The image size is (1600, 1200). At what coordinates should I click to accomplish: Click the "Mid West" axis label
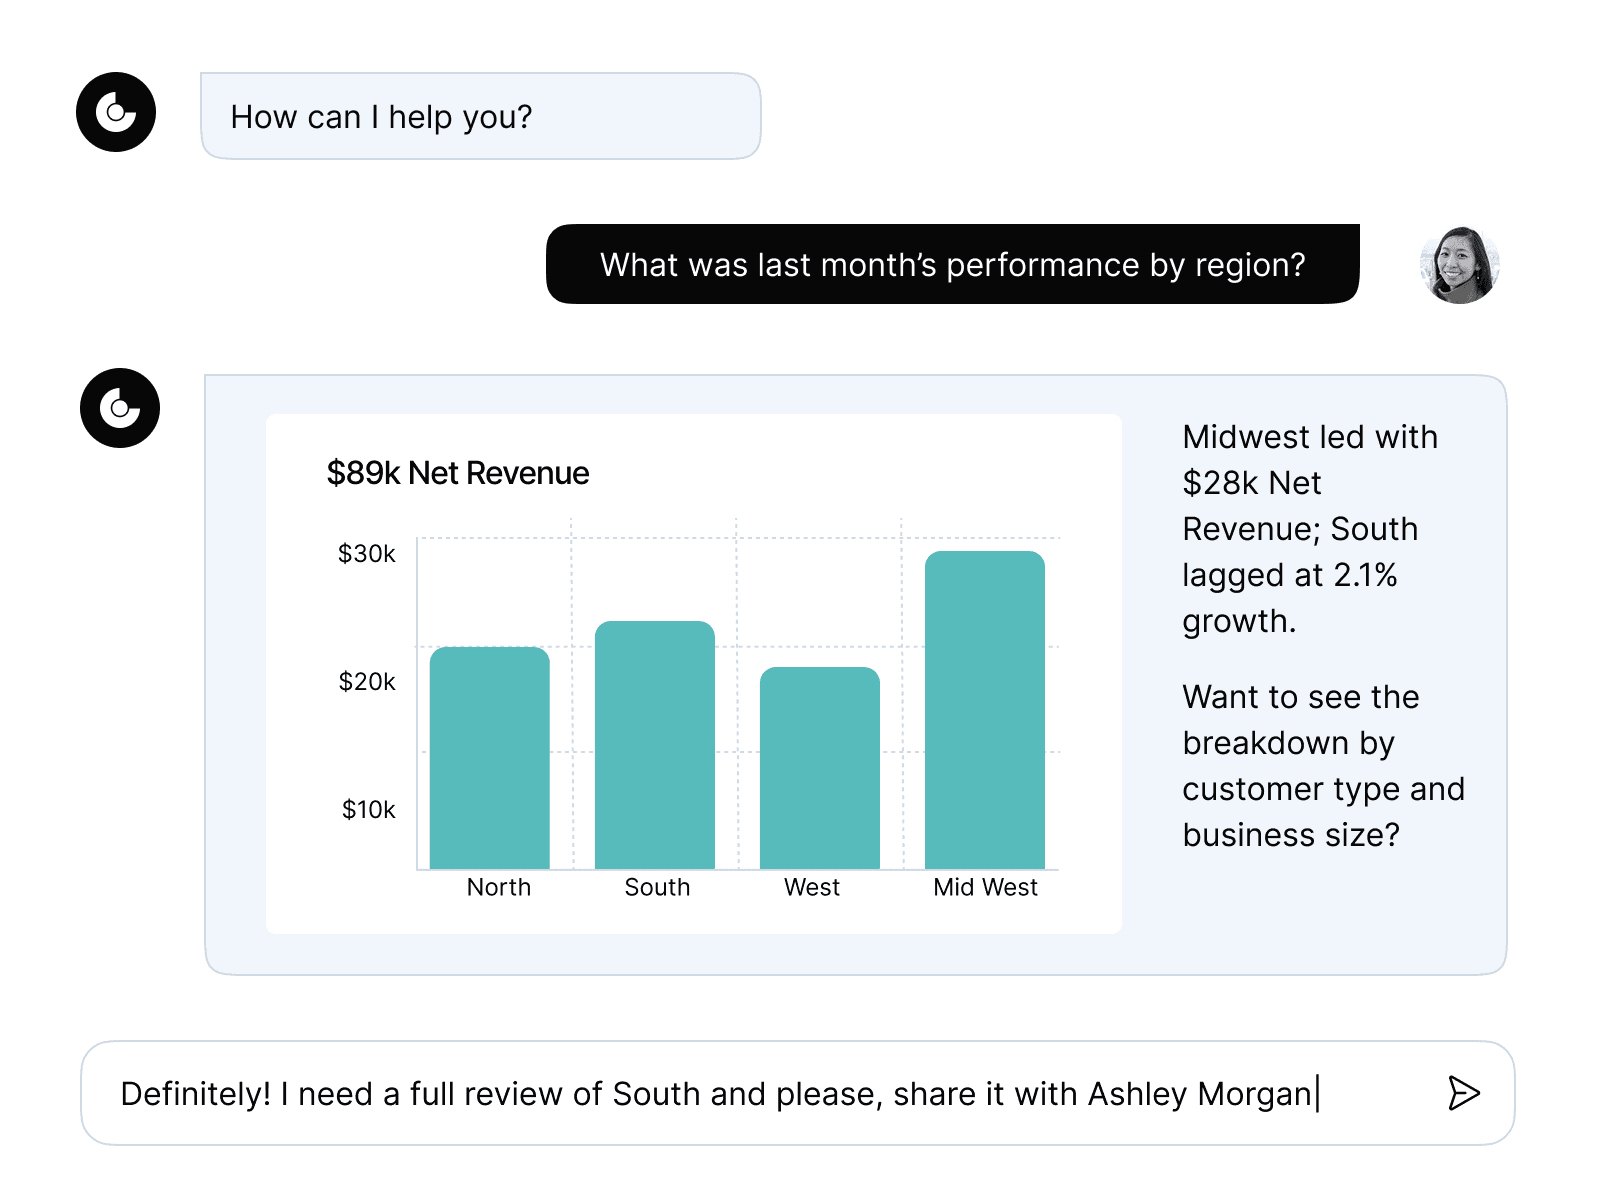coord(985,888)
